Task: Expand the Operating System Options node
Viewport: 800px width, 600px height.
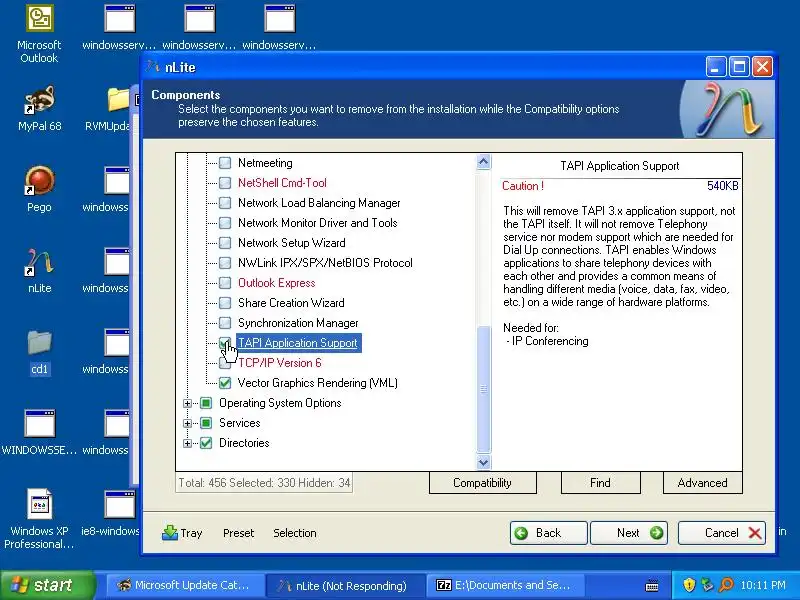Action: tap(187, 404)
